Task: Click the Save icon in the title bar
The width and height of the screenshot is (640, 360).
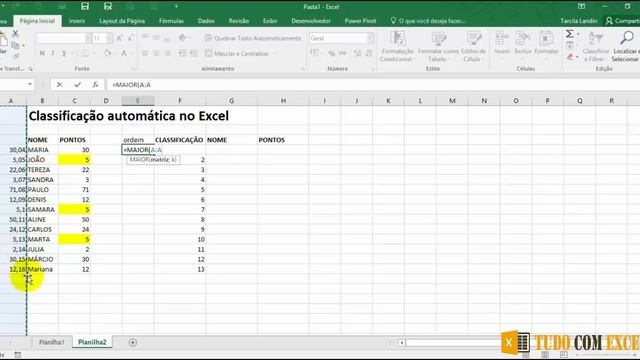Action: 85,6
